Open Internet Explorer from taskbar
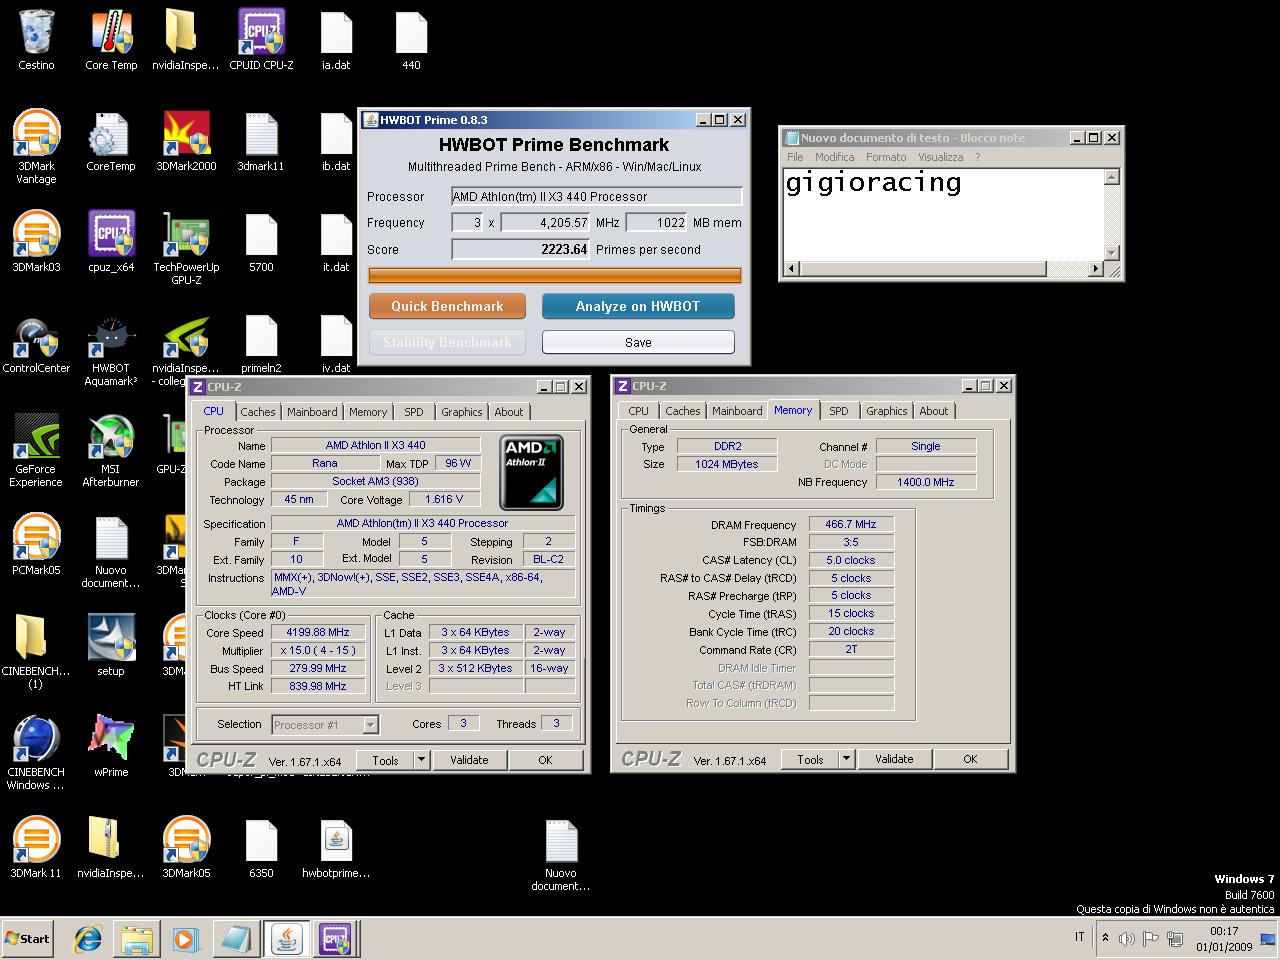1280x960 pixels. (88, 939)
